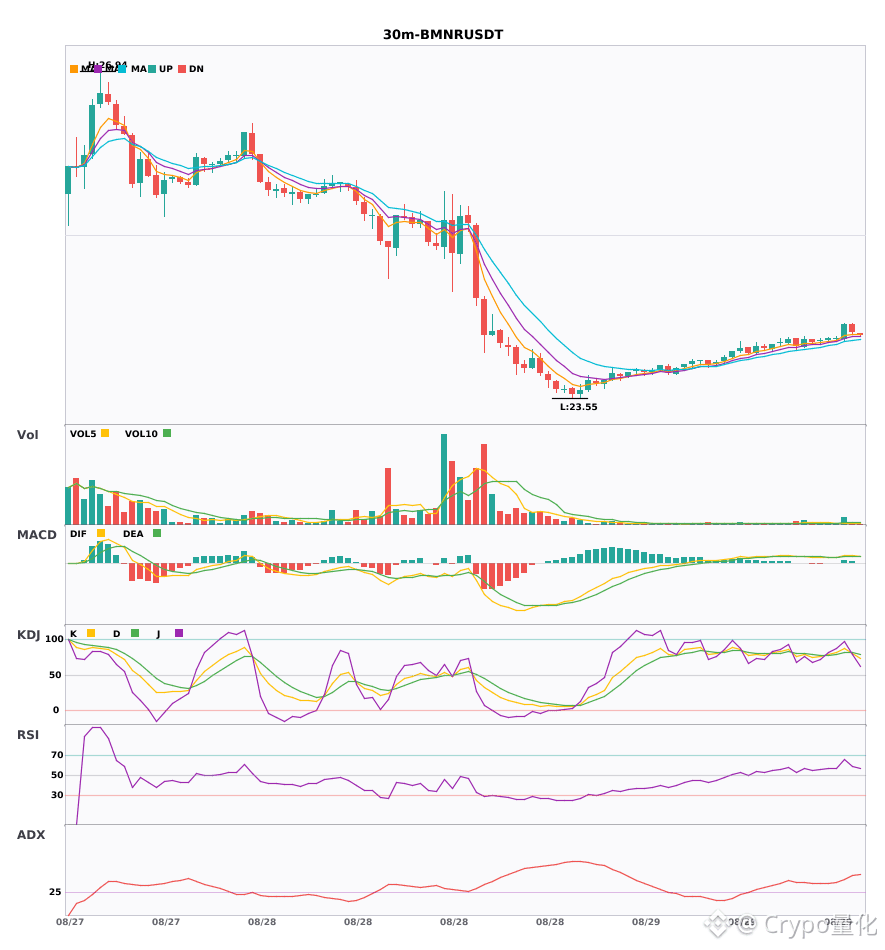Click the KDJ 100 axis label

click(x=55, y=639)
